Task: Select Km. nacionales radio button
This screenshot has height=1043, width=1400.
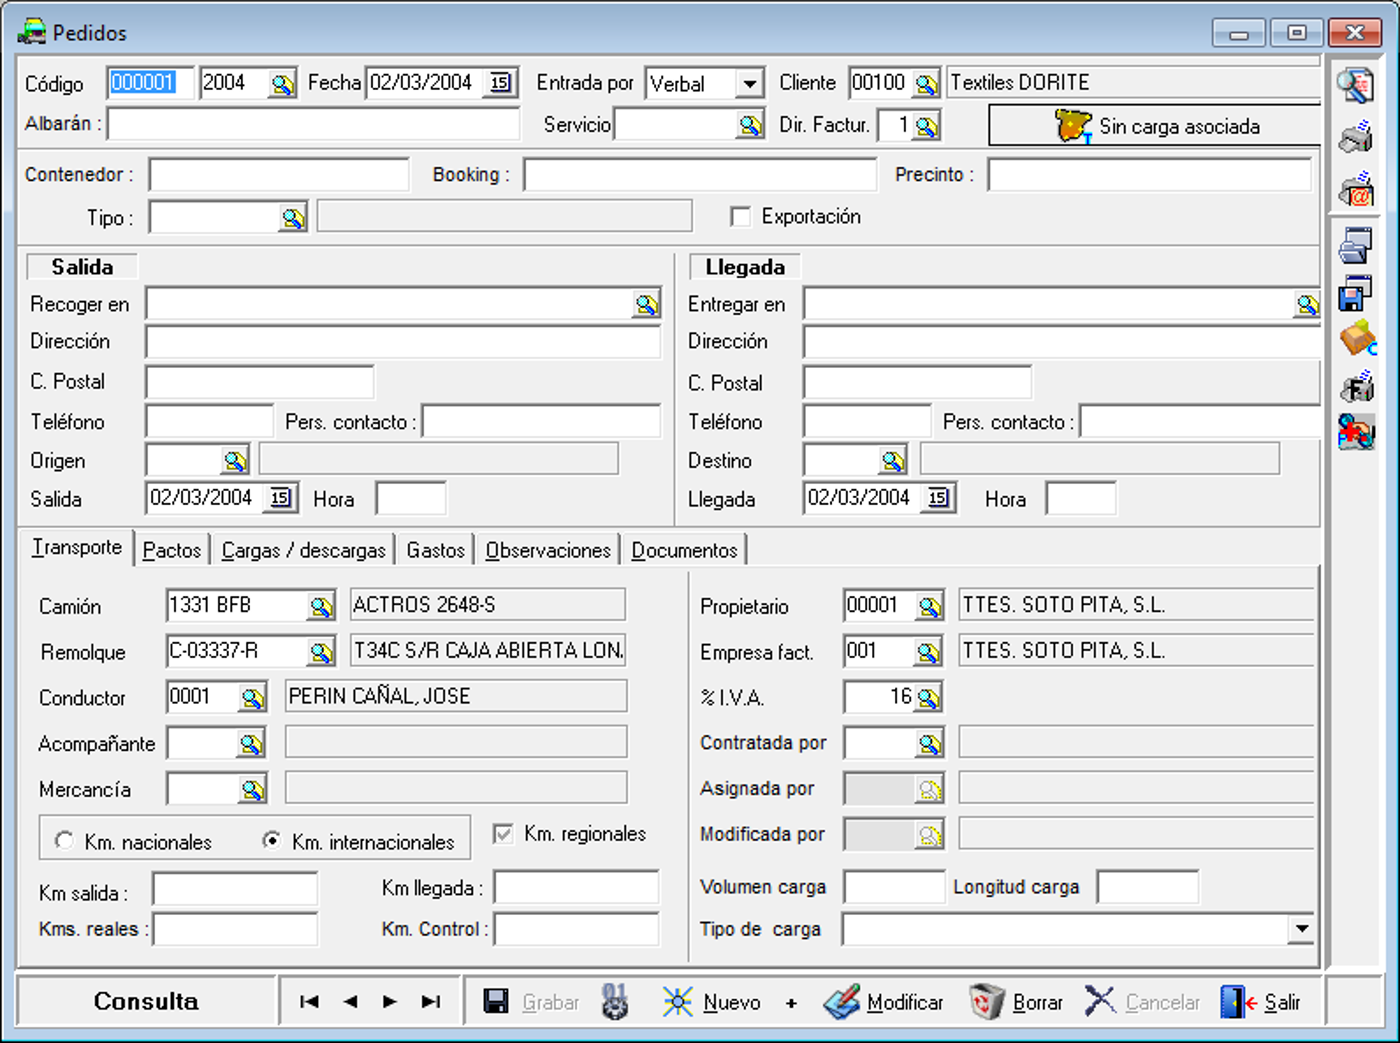Action: tap(65, 841)
